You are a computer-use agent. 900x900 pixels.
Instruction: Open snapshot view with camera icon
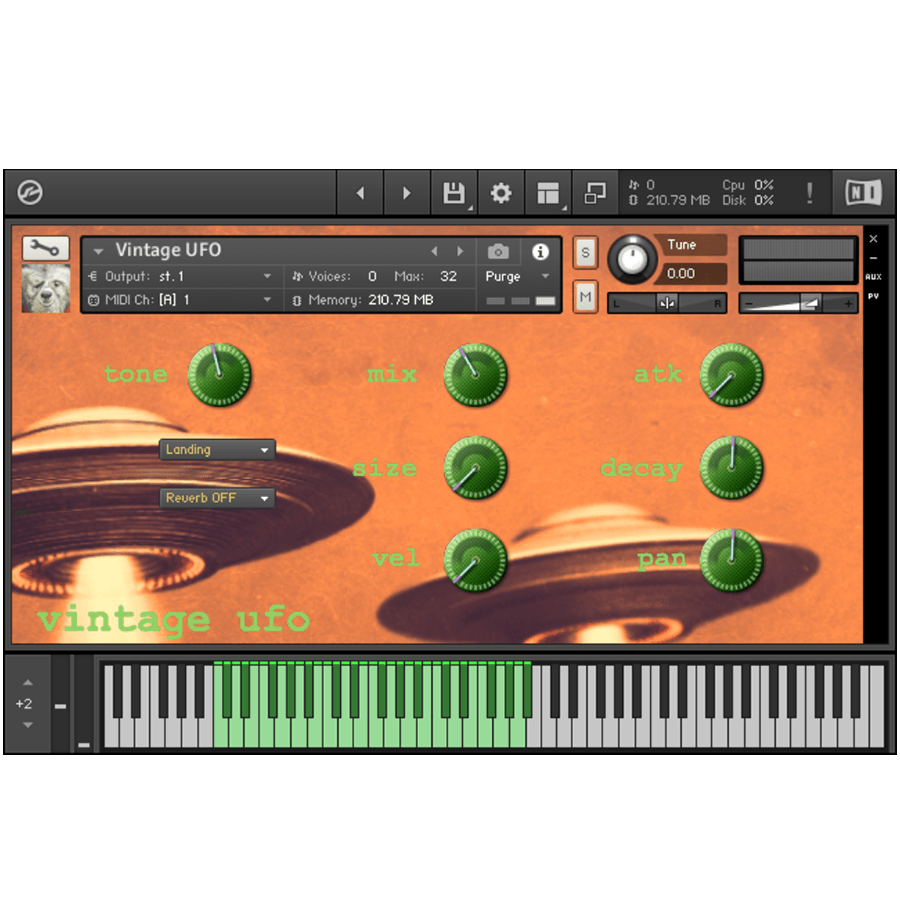coord(498,251)
